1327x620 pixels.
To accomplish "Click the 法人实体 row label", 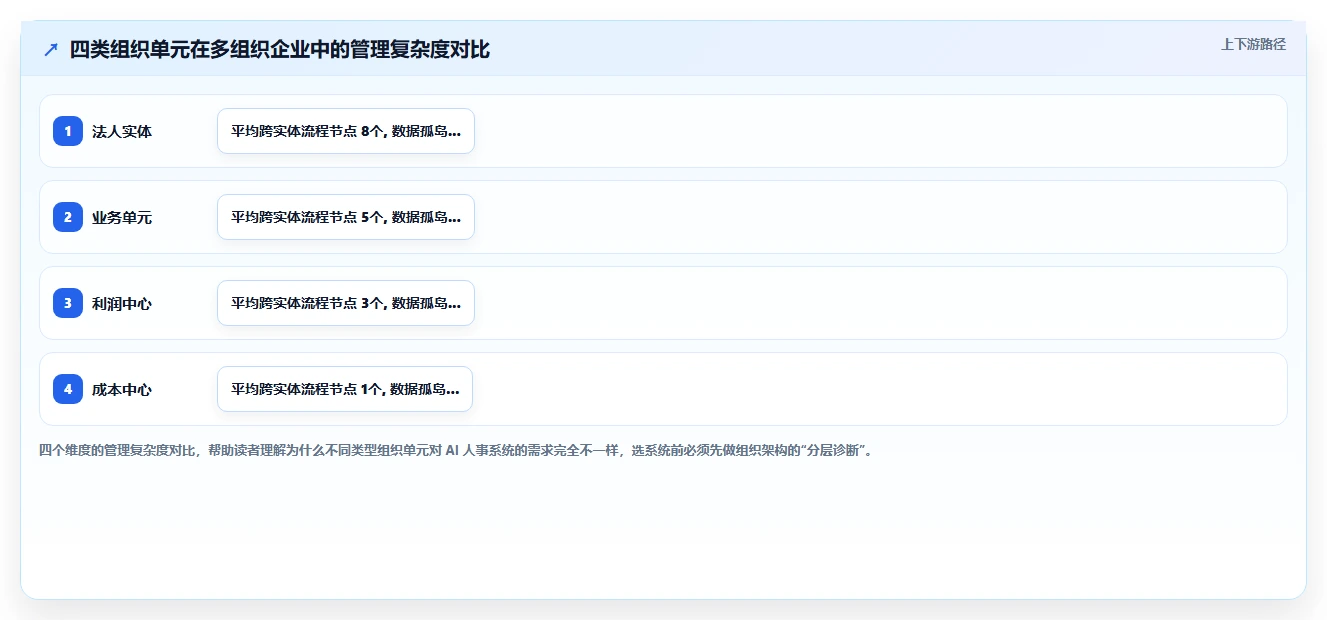I will click(122, 131).
